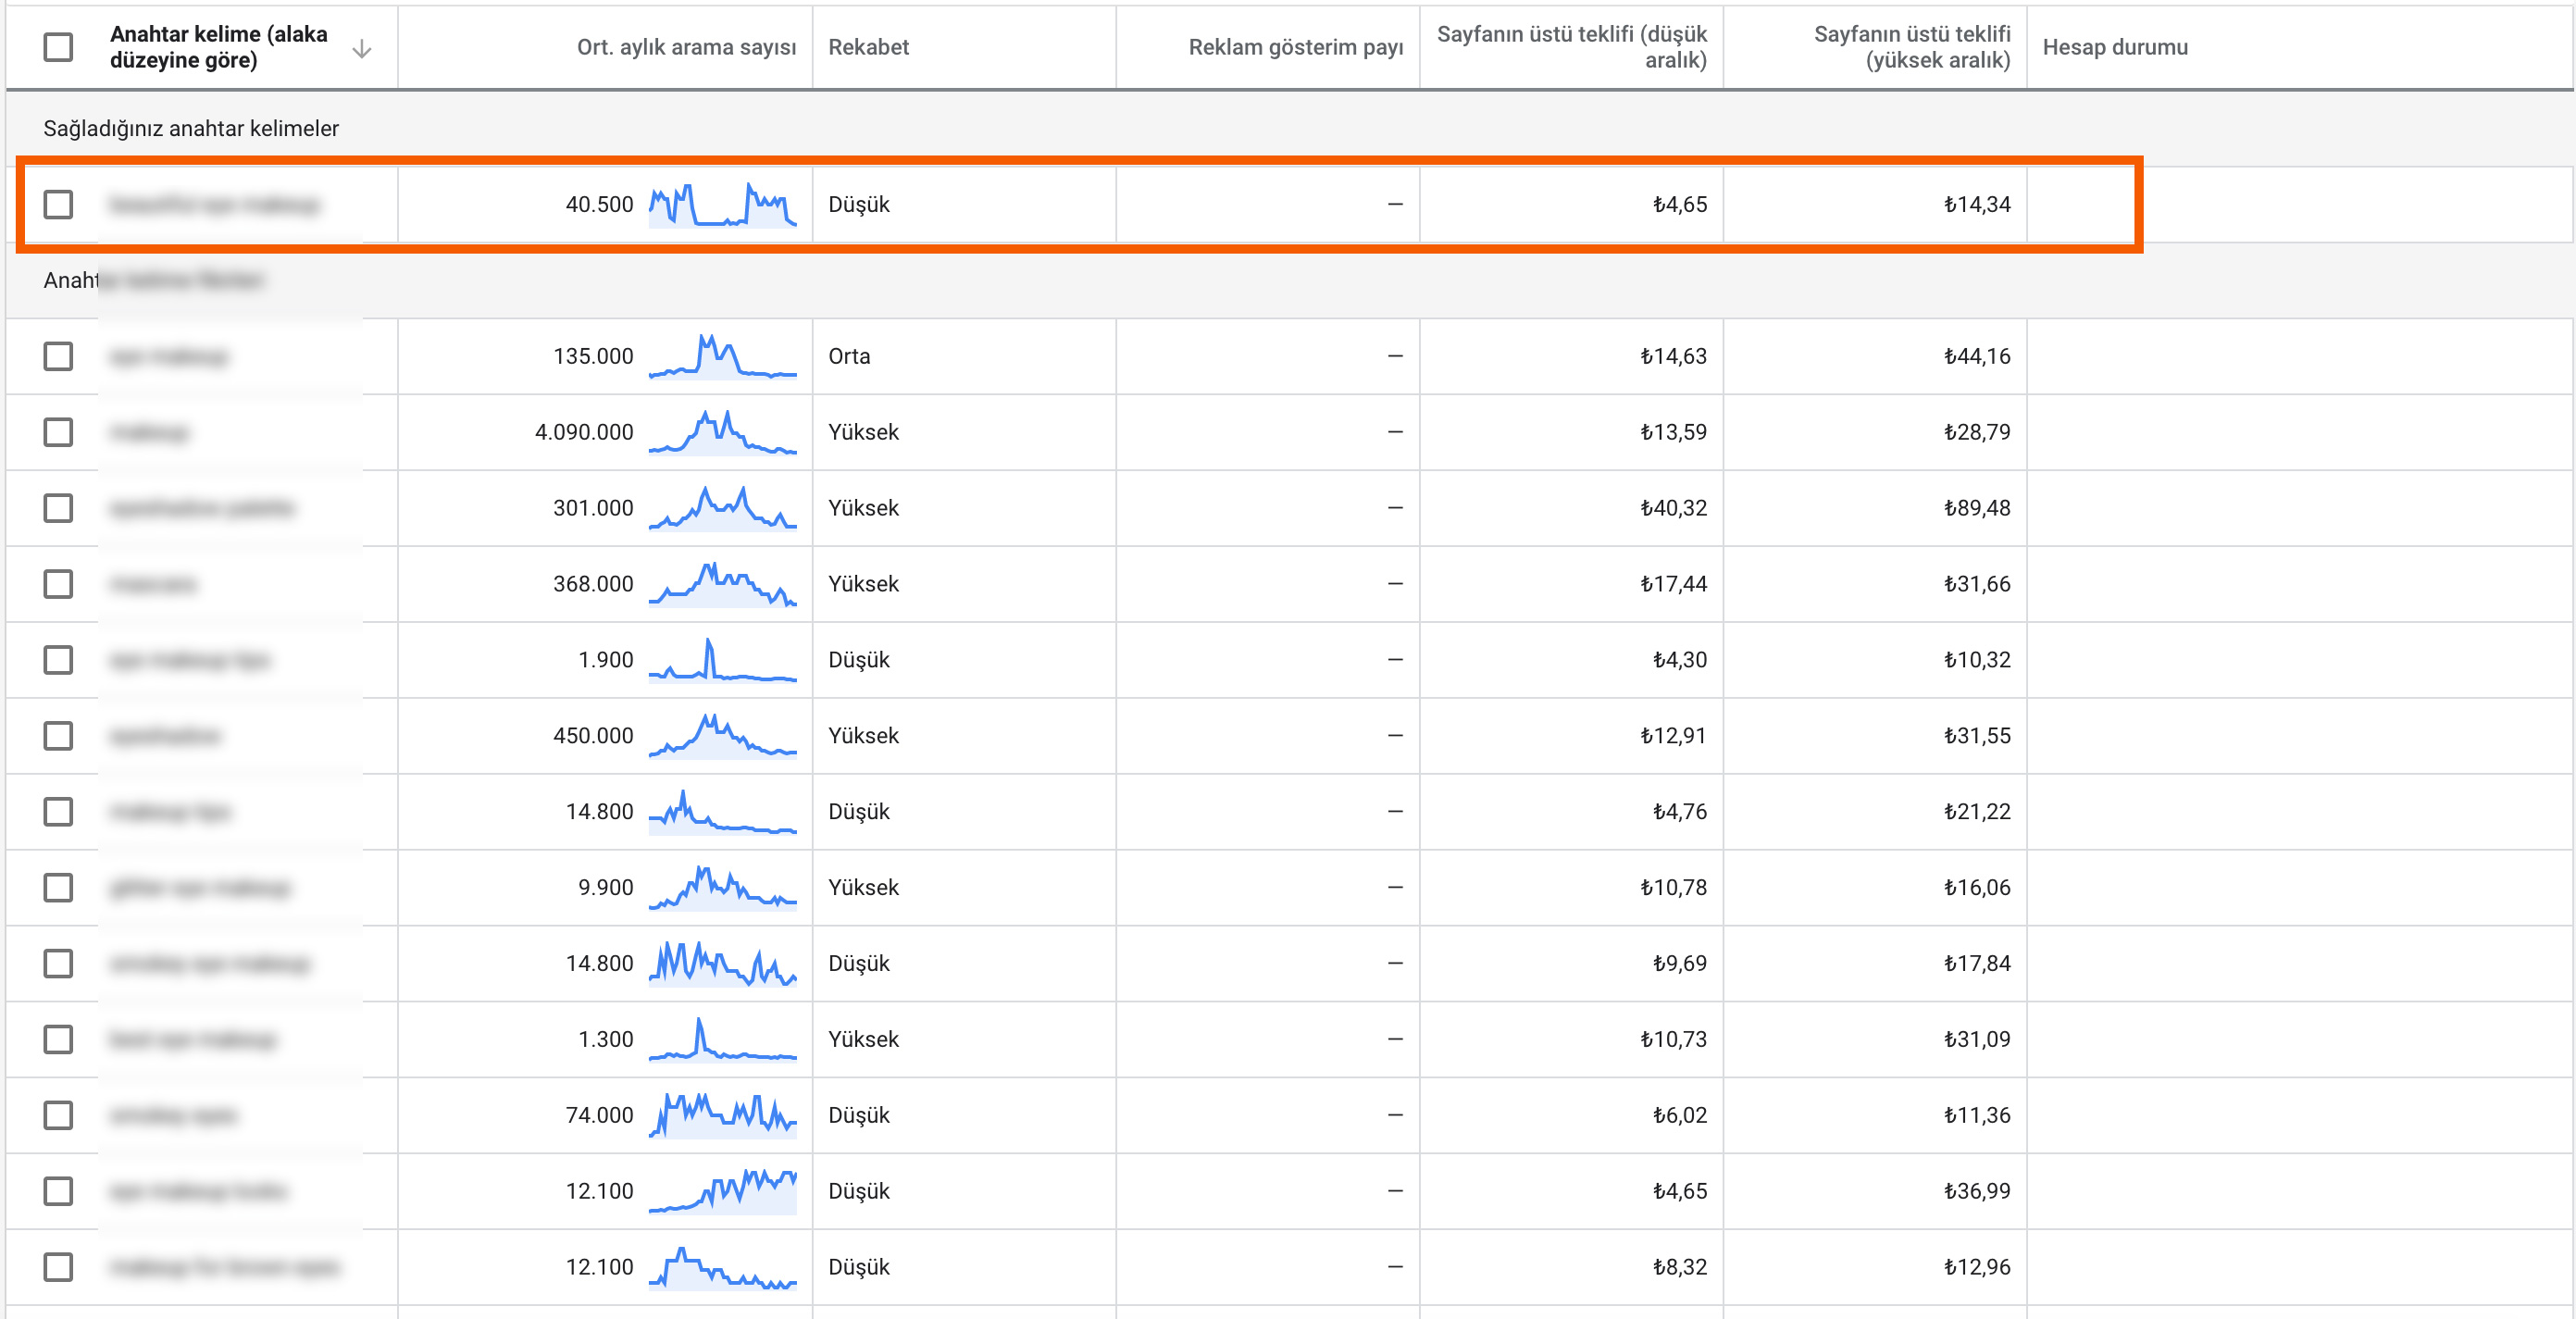
Task: Tick the checkbox in the row with ₺17,84
Action: [58, 964]
